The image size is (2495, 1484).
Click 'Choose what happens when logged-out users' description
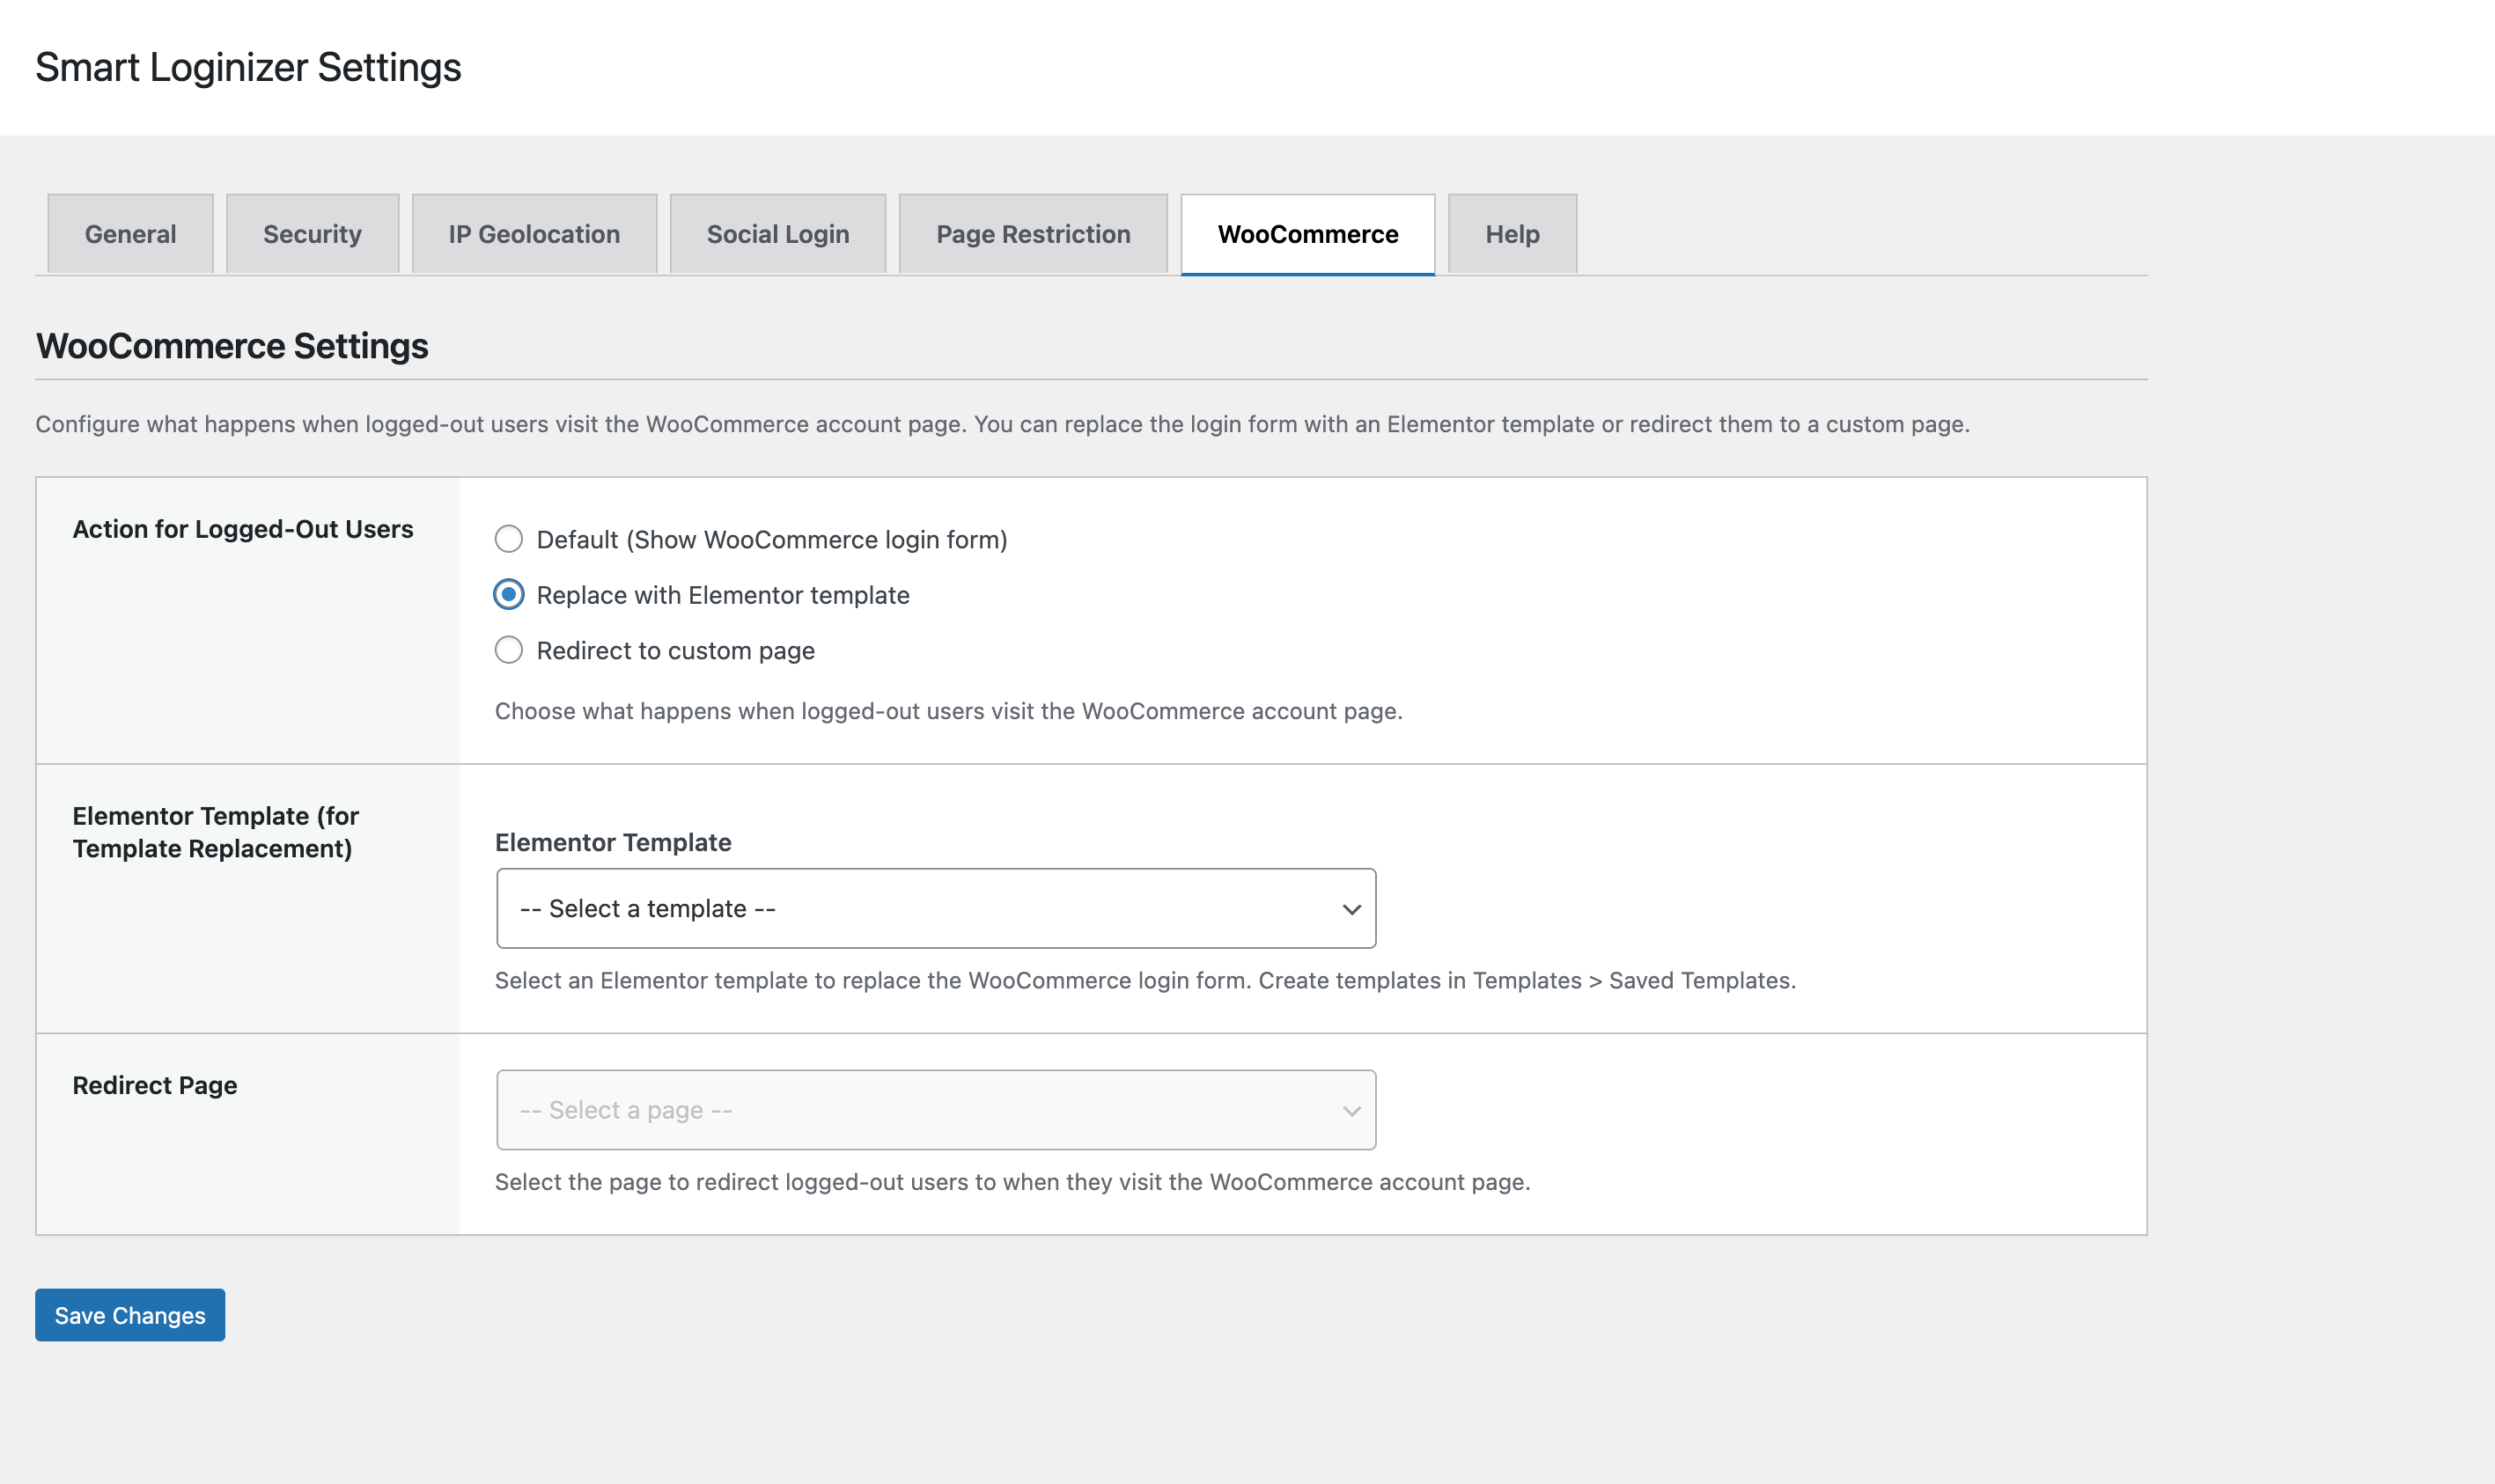tap(949, 711)
